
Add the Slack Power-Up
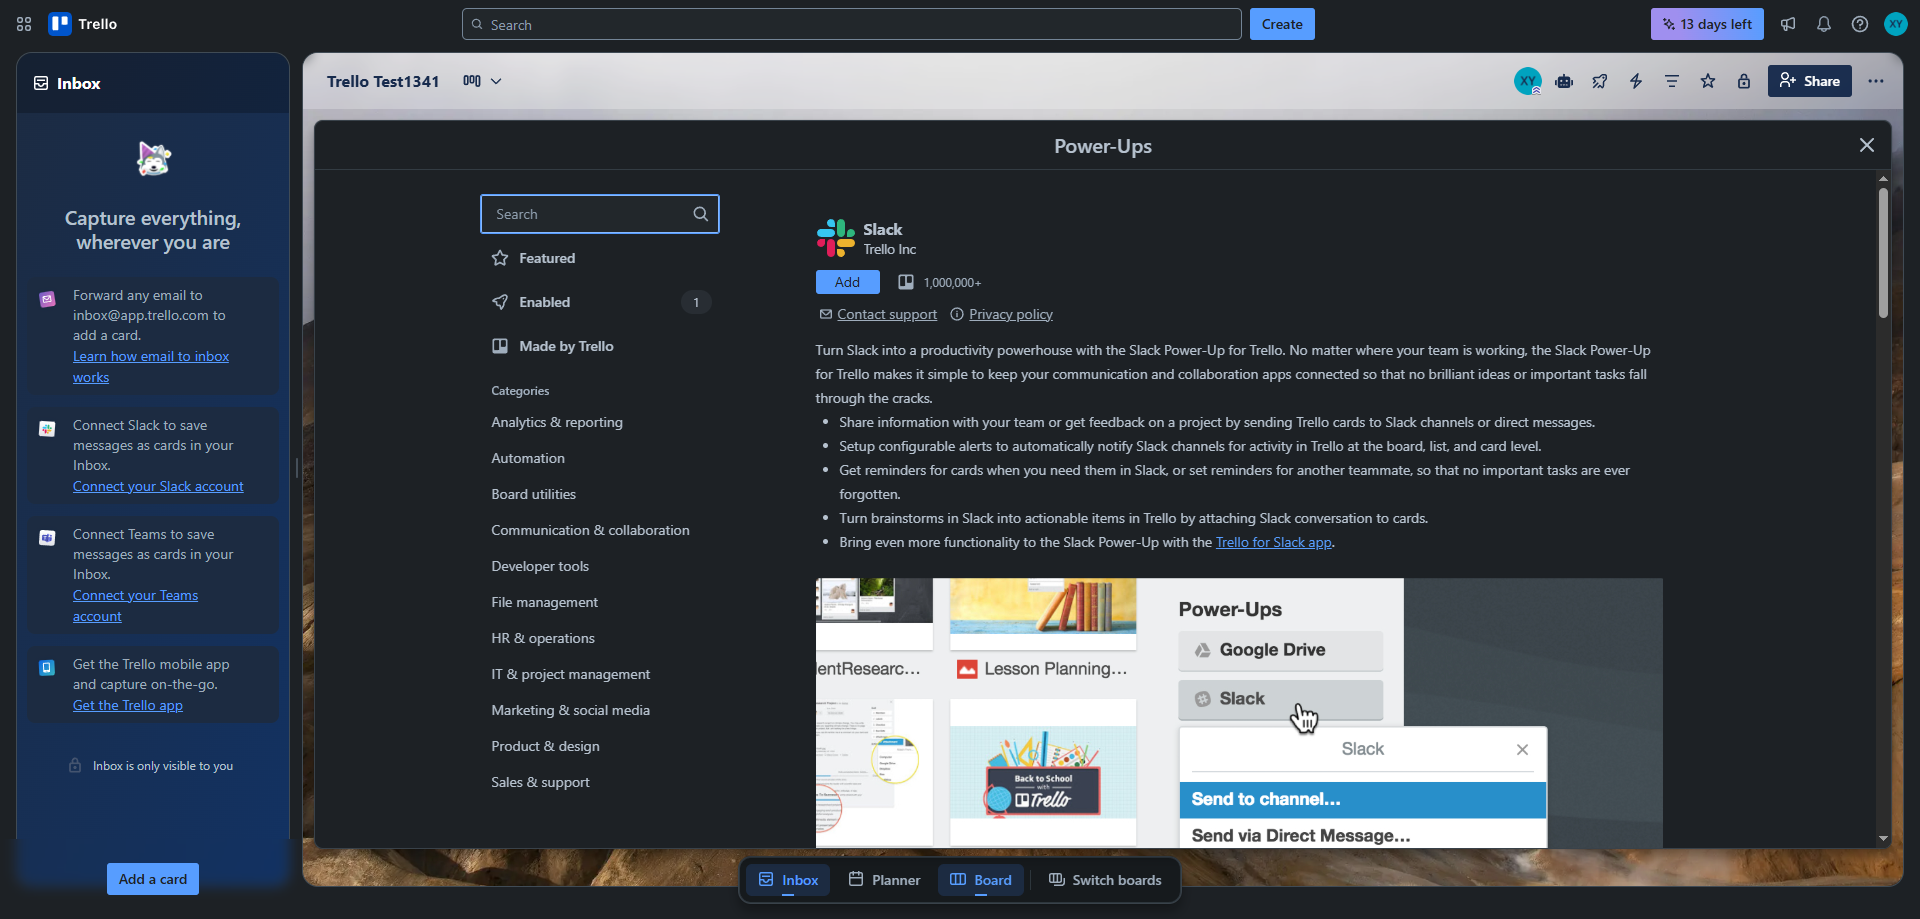pos(847,282)
